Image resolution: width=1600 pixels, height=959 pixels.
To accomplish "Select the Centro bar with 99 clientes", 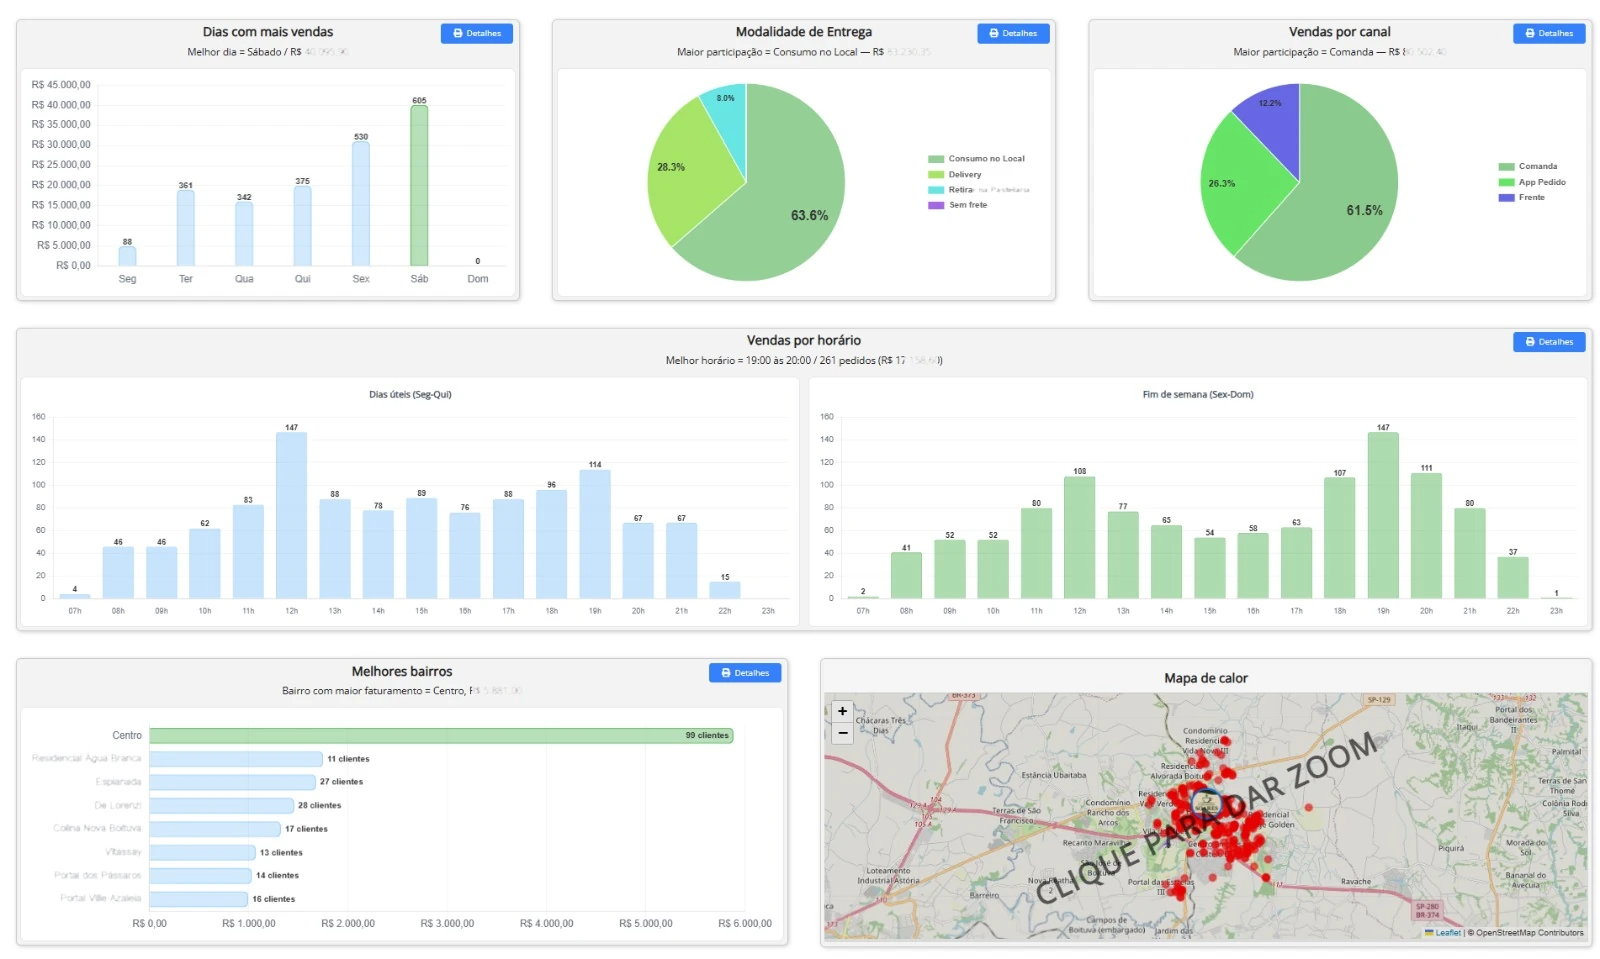I will (442, 736).
